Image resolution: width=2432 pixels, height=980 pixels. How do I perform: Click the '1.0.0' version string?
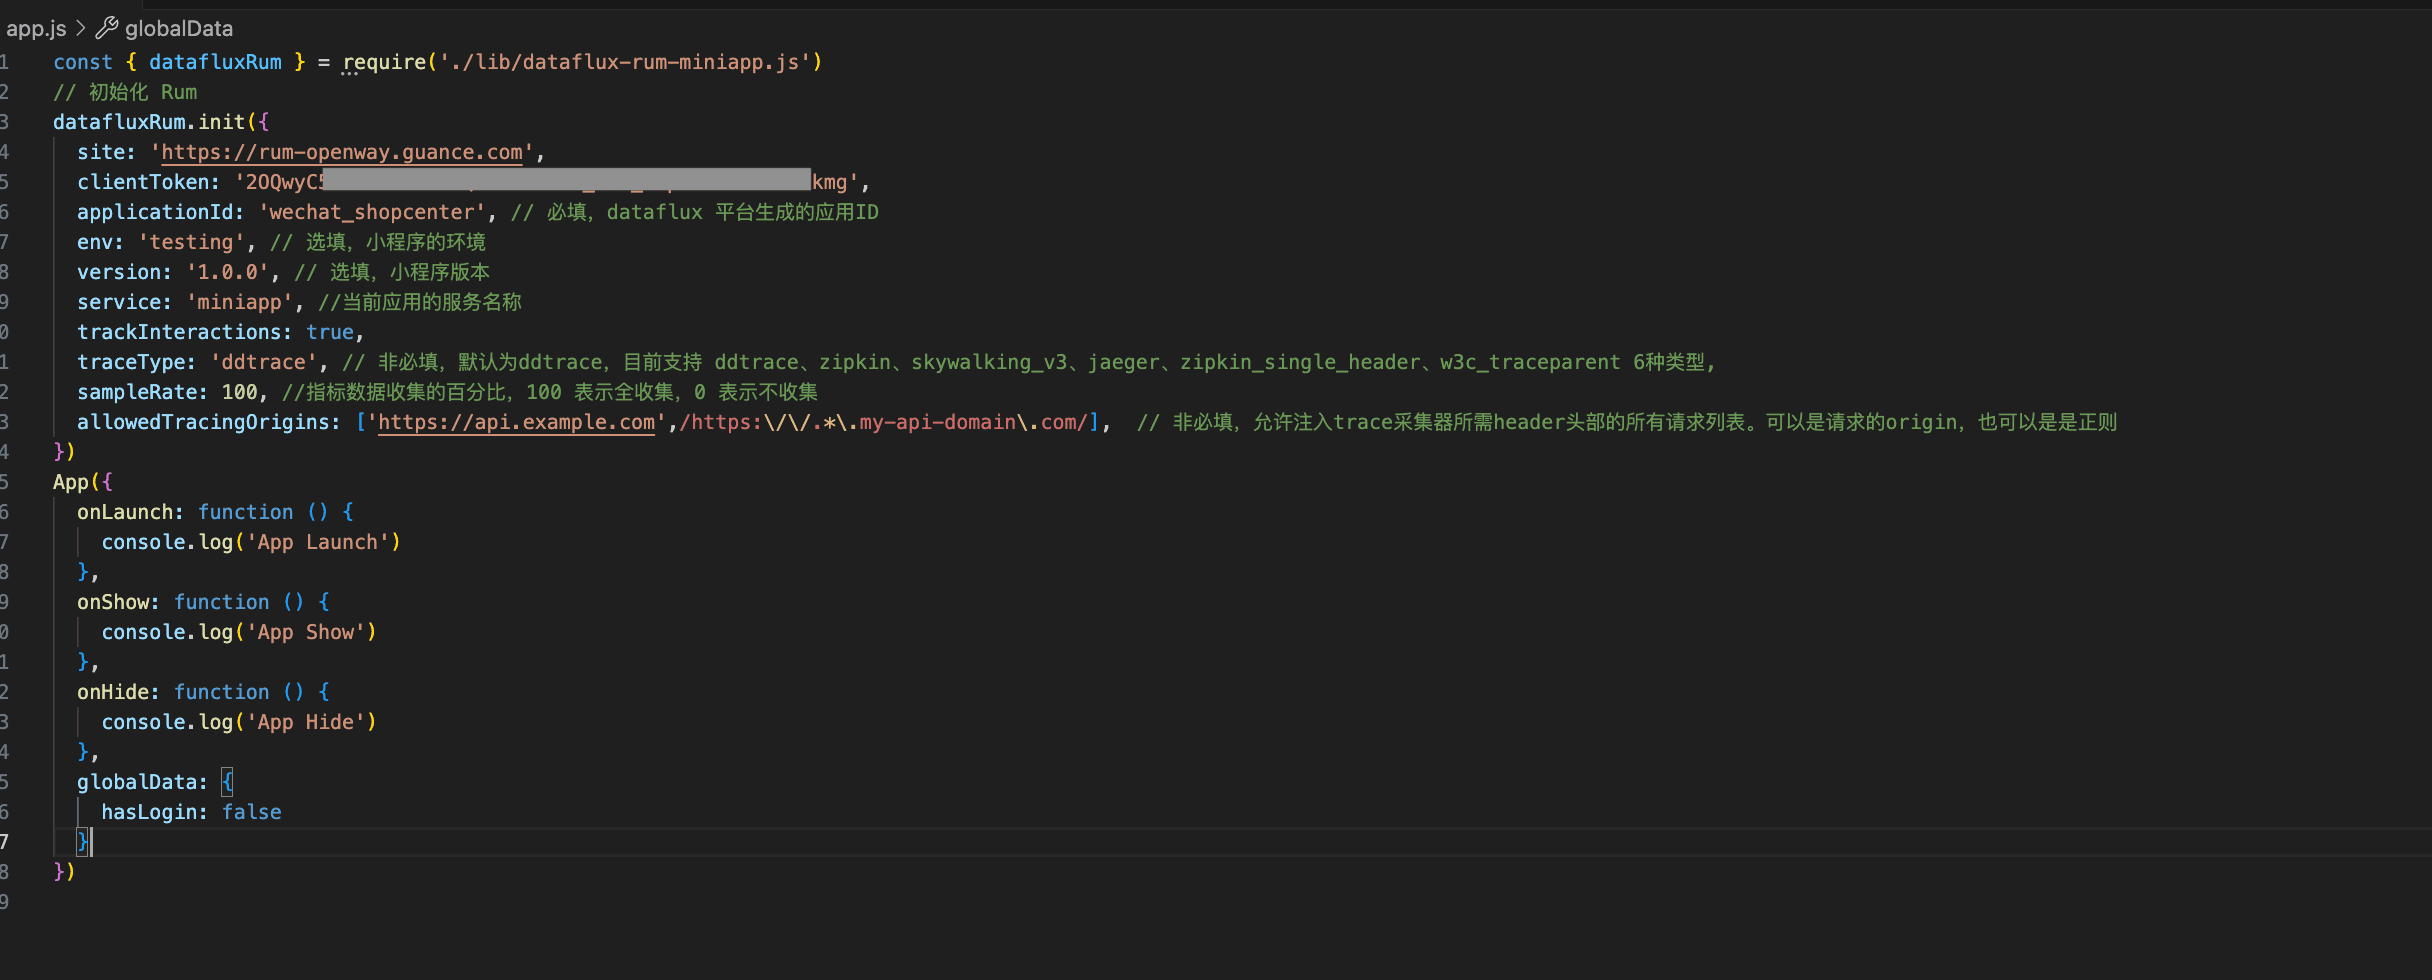coord(227,272)
